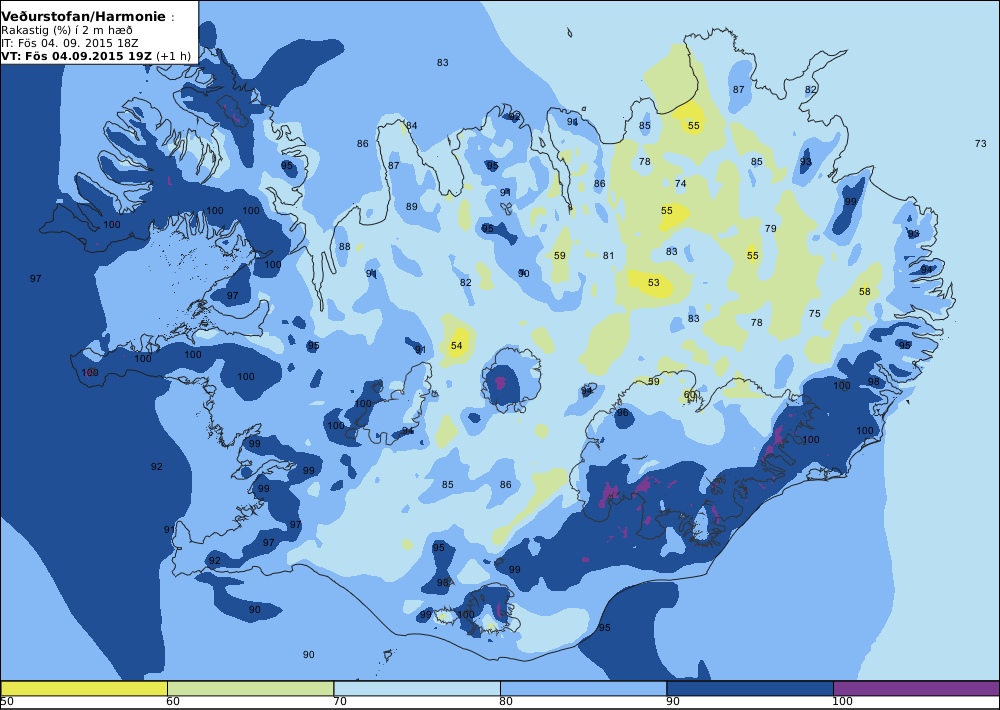Screen dimensions: 1000x710
Task: Select the humidity value 96 on the map
Action: pyautogui.click(x=622, y=413)
